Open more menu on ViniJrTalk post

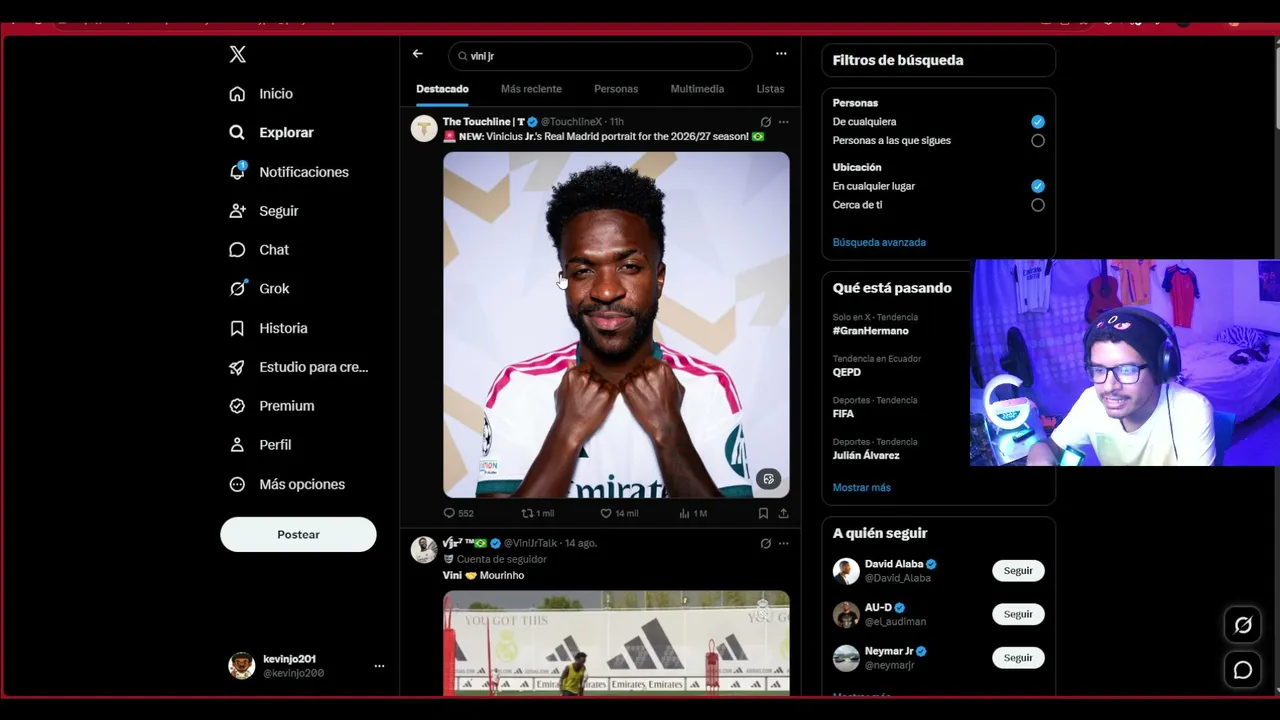(x=783, y=543)
